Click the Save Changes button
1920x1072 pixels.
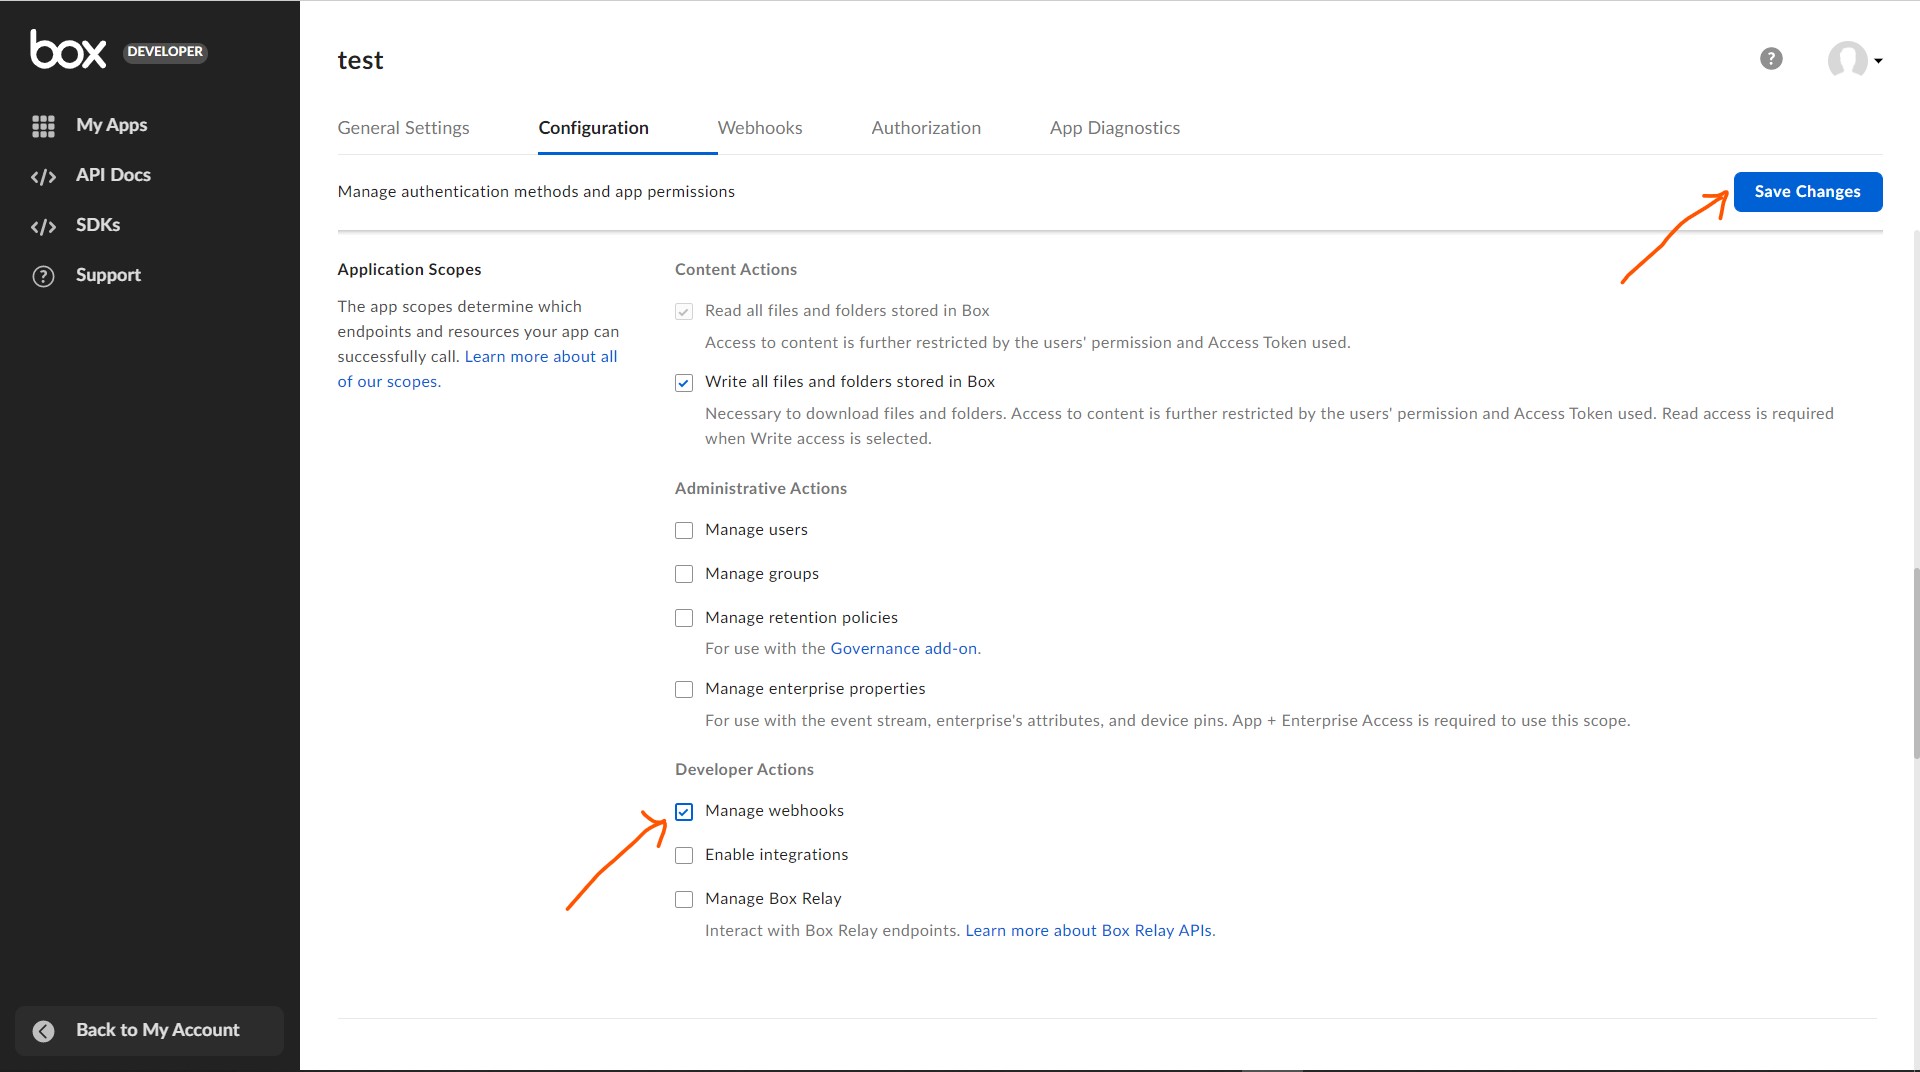point(1807,192)
